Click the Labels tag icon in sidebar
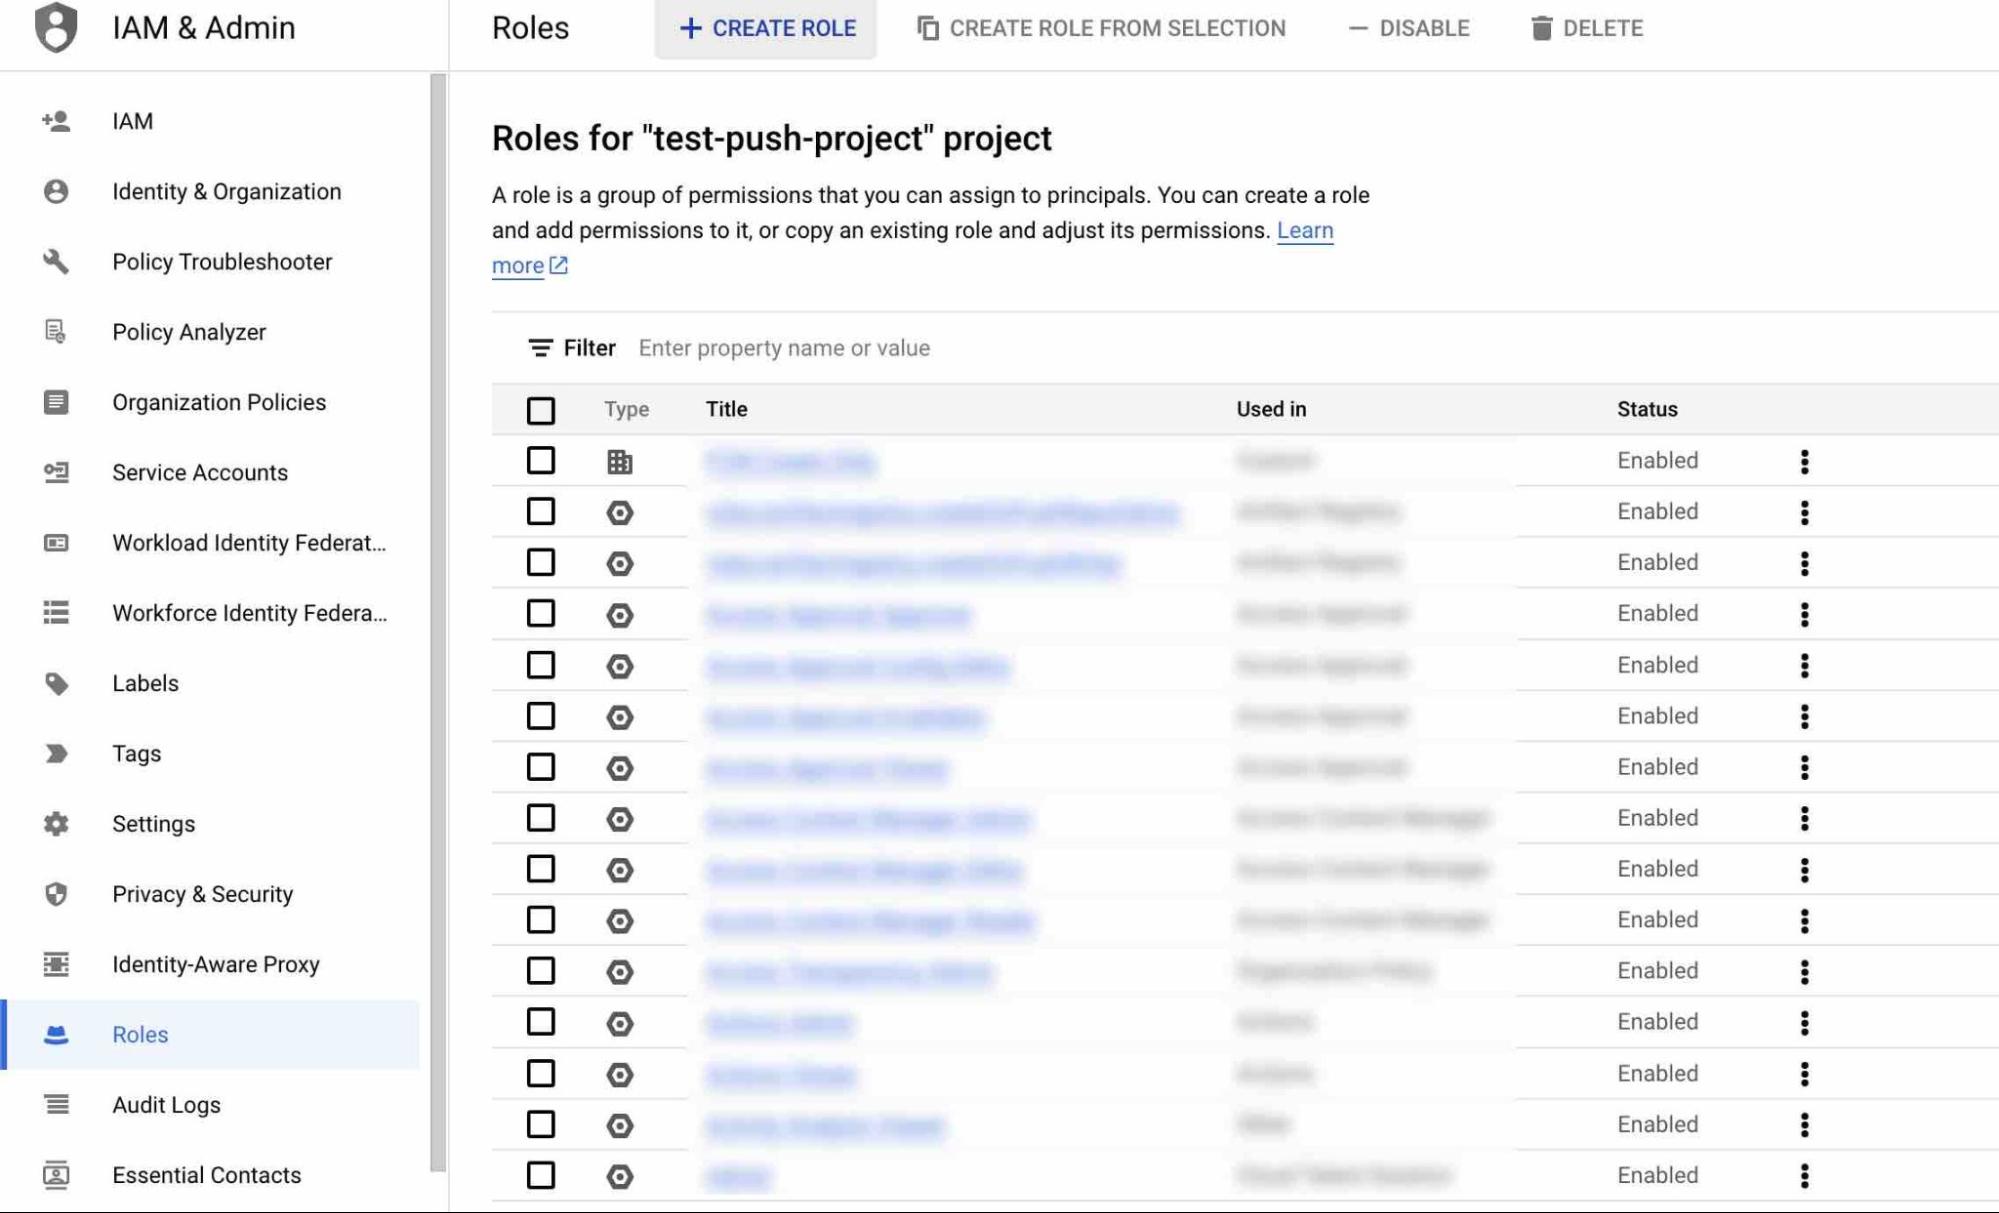1999x1213 pixels. 57,684
